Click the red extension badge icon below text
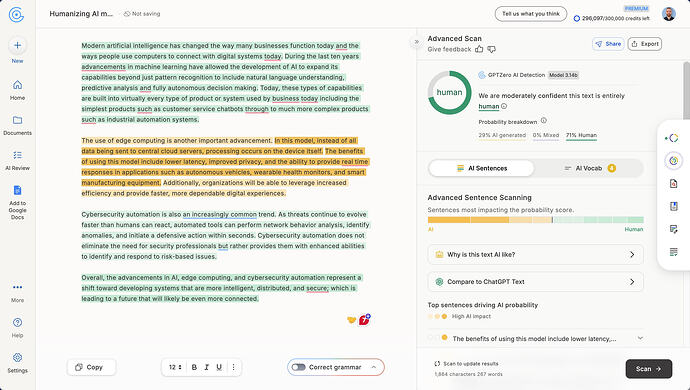The height and width of the screenshot is (390, 690). coord(364,320)
